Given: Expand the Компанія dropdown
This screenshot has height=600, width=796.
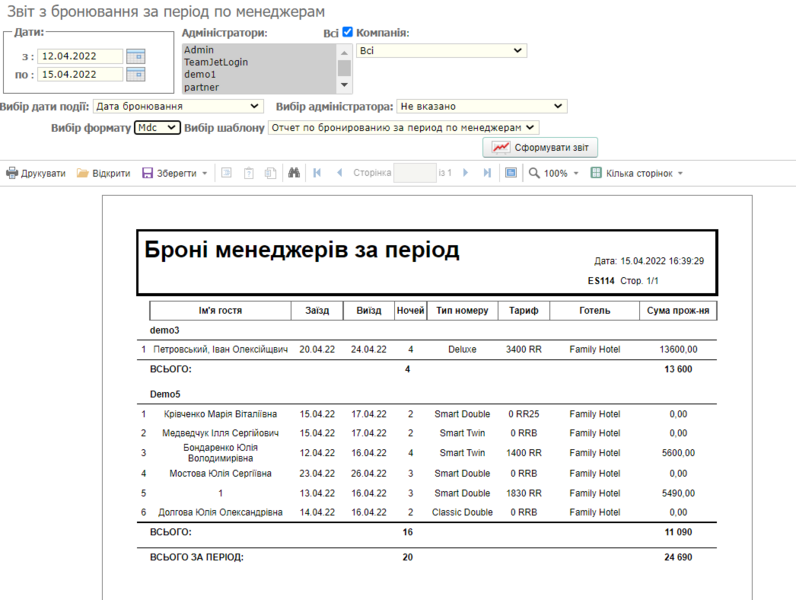Looking at the screenshot, I should 441,50.
